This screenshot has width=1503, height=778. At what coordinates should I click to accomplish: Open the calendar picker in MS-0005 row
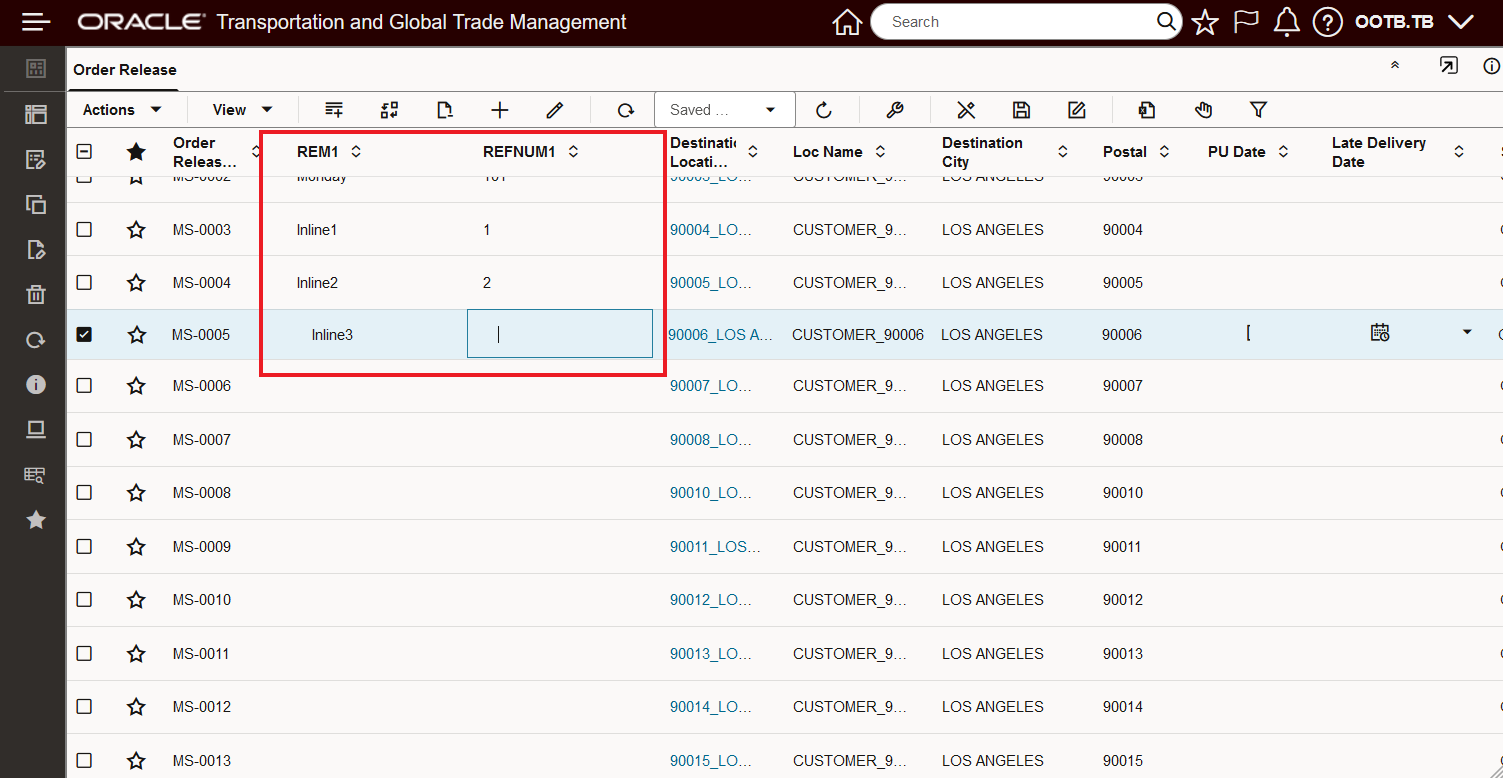point(1380,333)
